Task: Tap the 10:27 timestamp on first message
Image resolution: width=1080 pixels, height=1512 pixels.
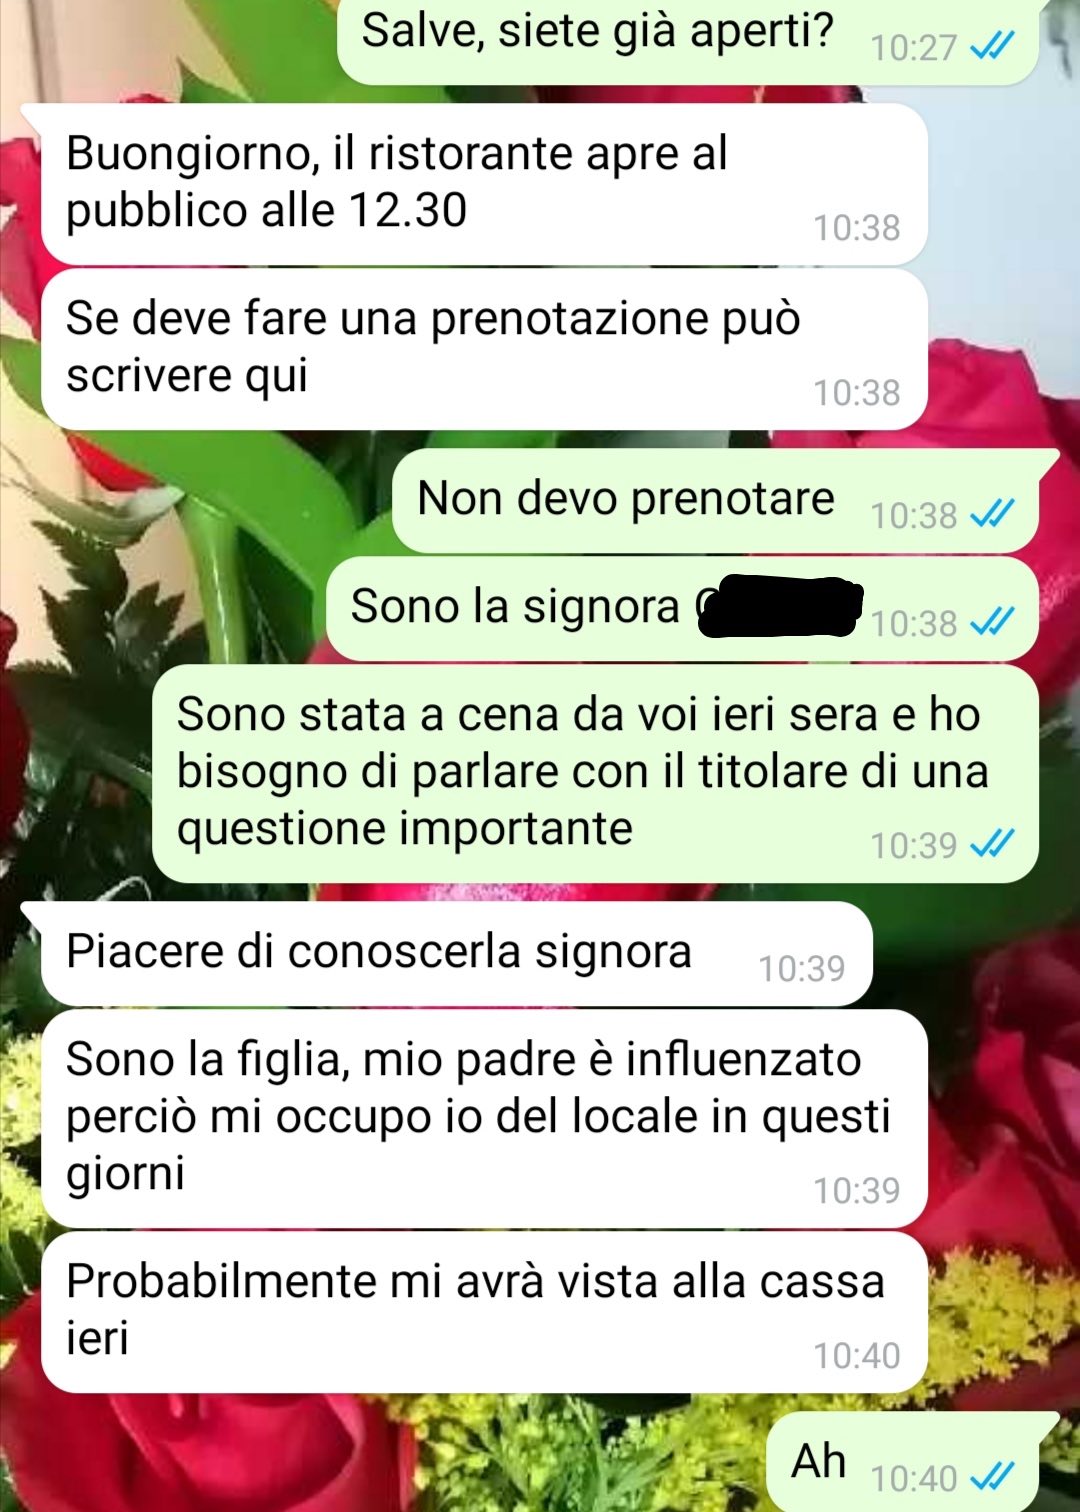Action: 914,47
